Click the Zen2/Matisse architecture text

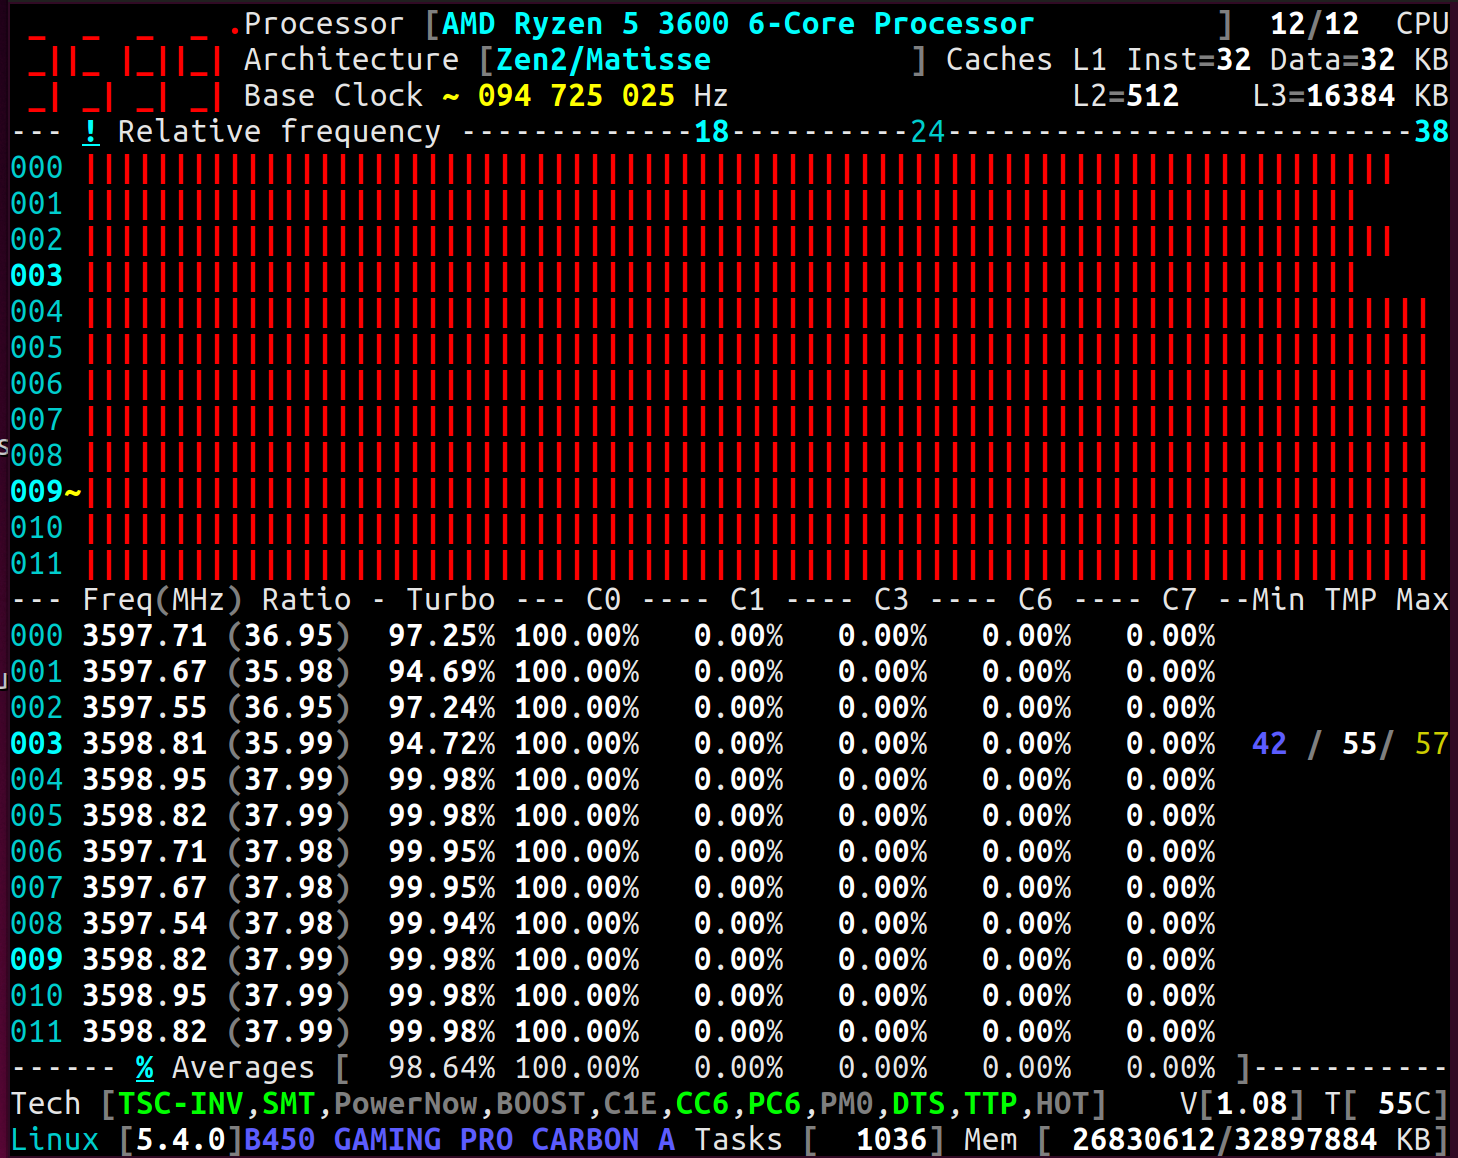point(604,60)
